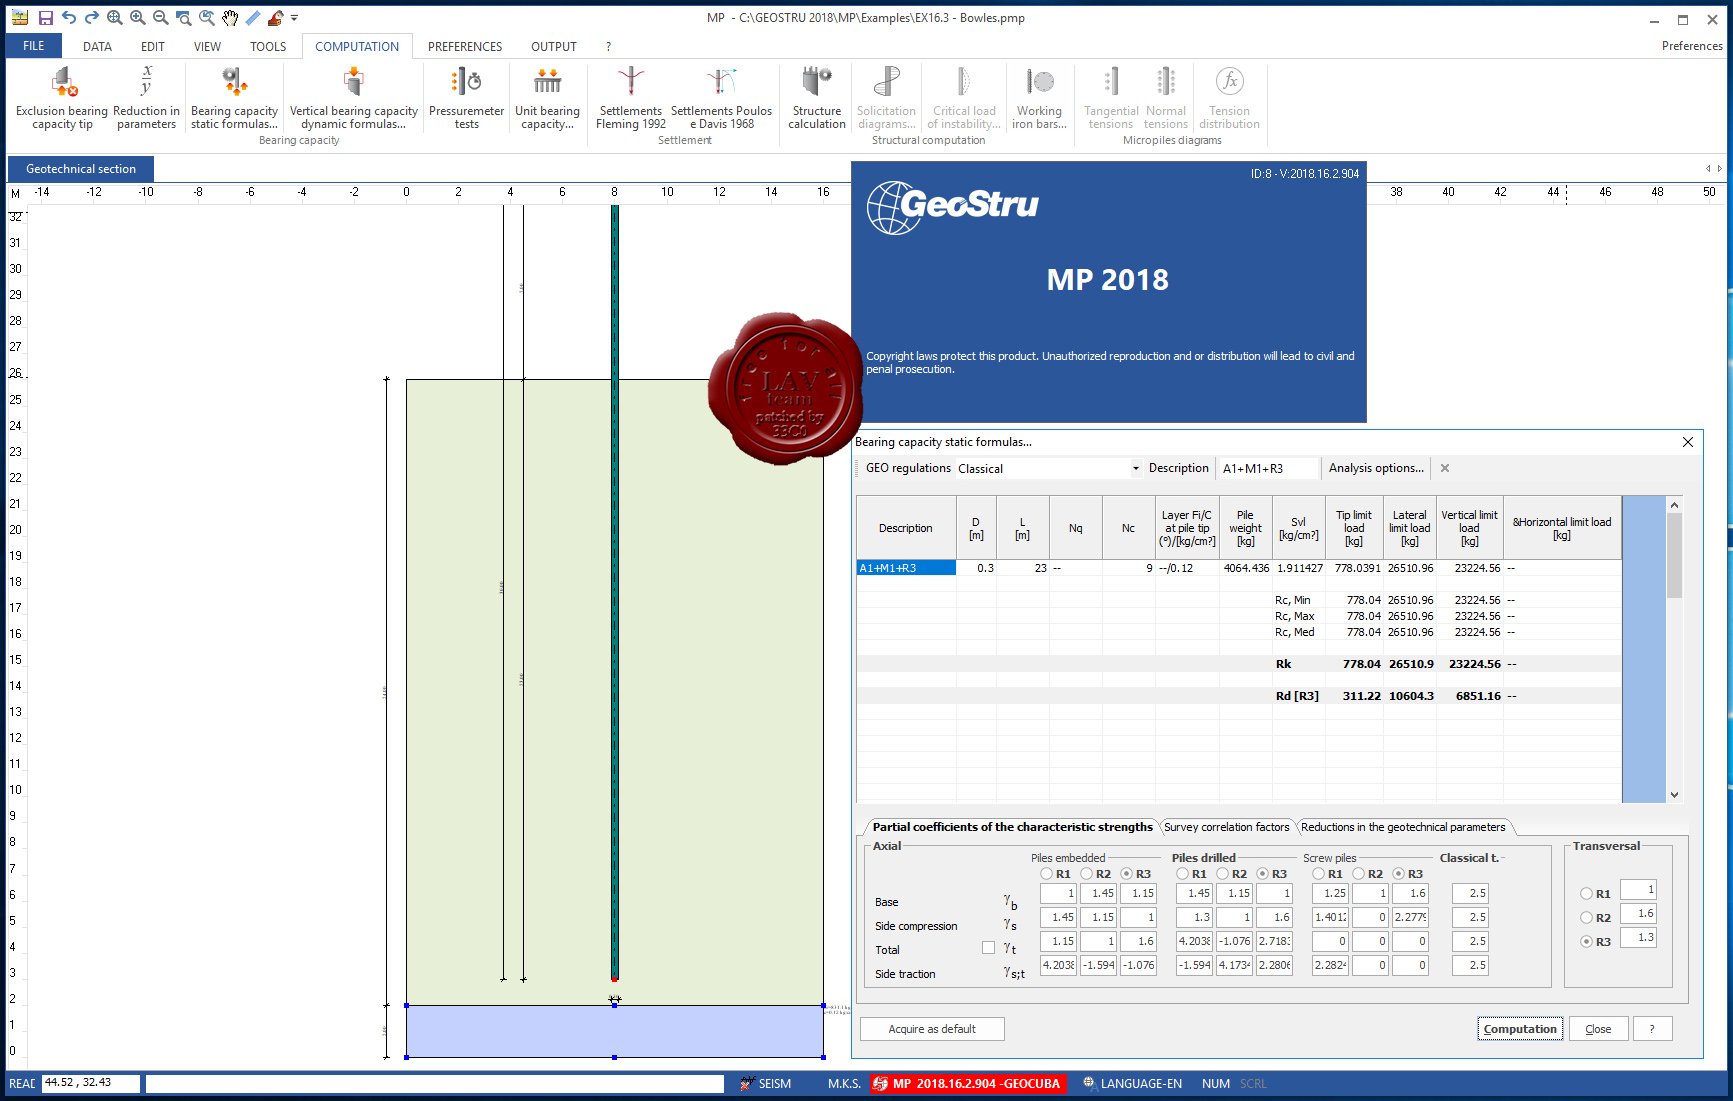
Task: Click the dialog help question mark button
Action: pos(1652,1029)
